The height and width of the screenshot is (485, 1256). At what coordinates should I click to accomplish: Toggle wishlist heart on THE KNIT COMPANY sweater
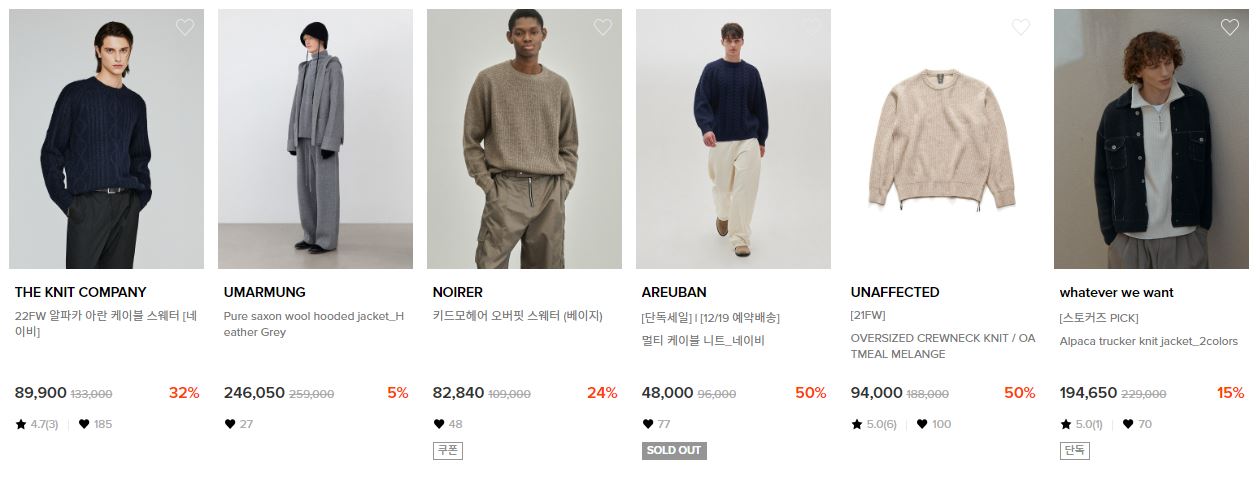pyautogui.click(x=185, y=27)
